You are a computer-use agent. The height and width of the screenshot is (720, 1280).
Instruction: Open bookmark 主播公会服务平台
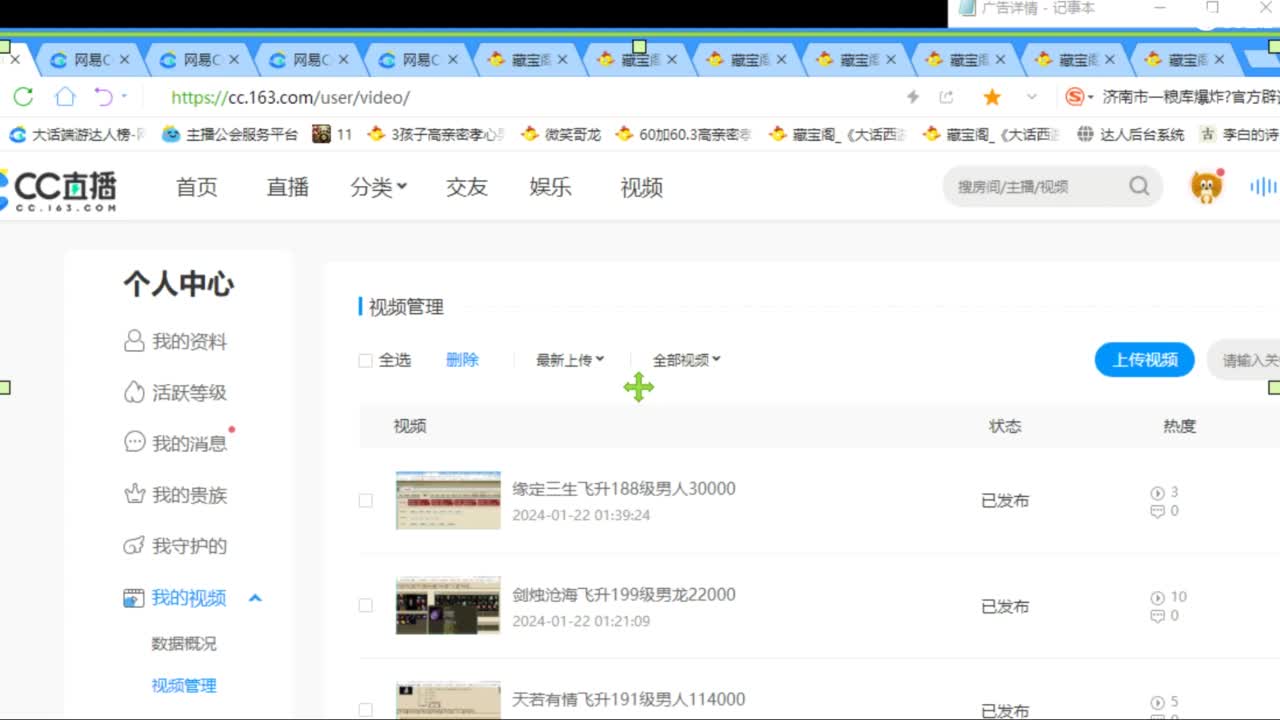pyautogui.click(x=231, y=134)
